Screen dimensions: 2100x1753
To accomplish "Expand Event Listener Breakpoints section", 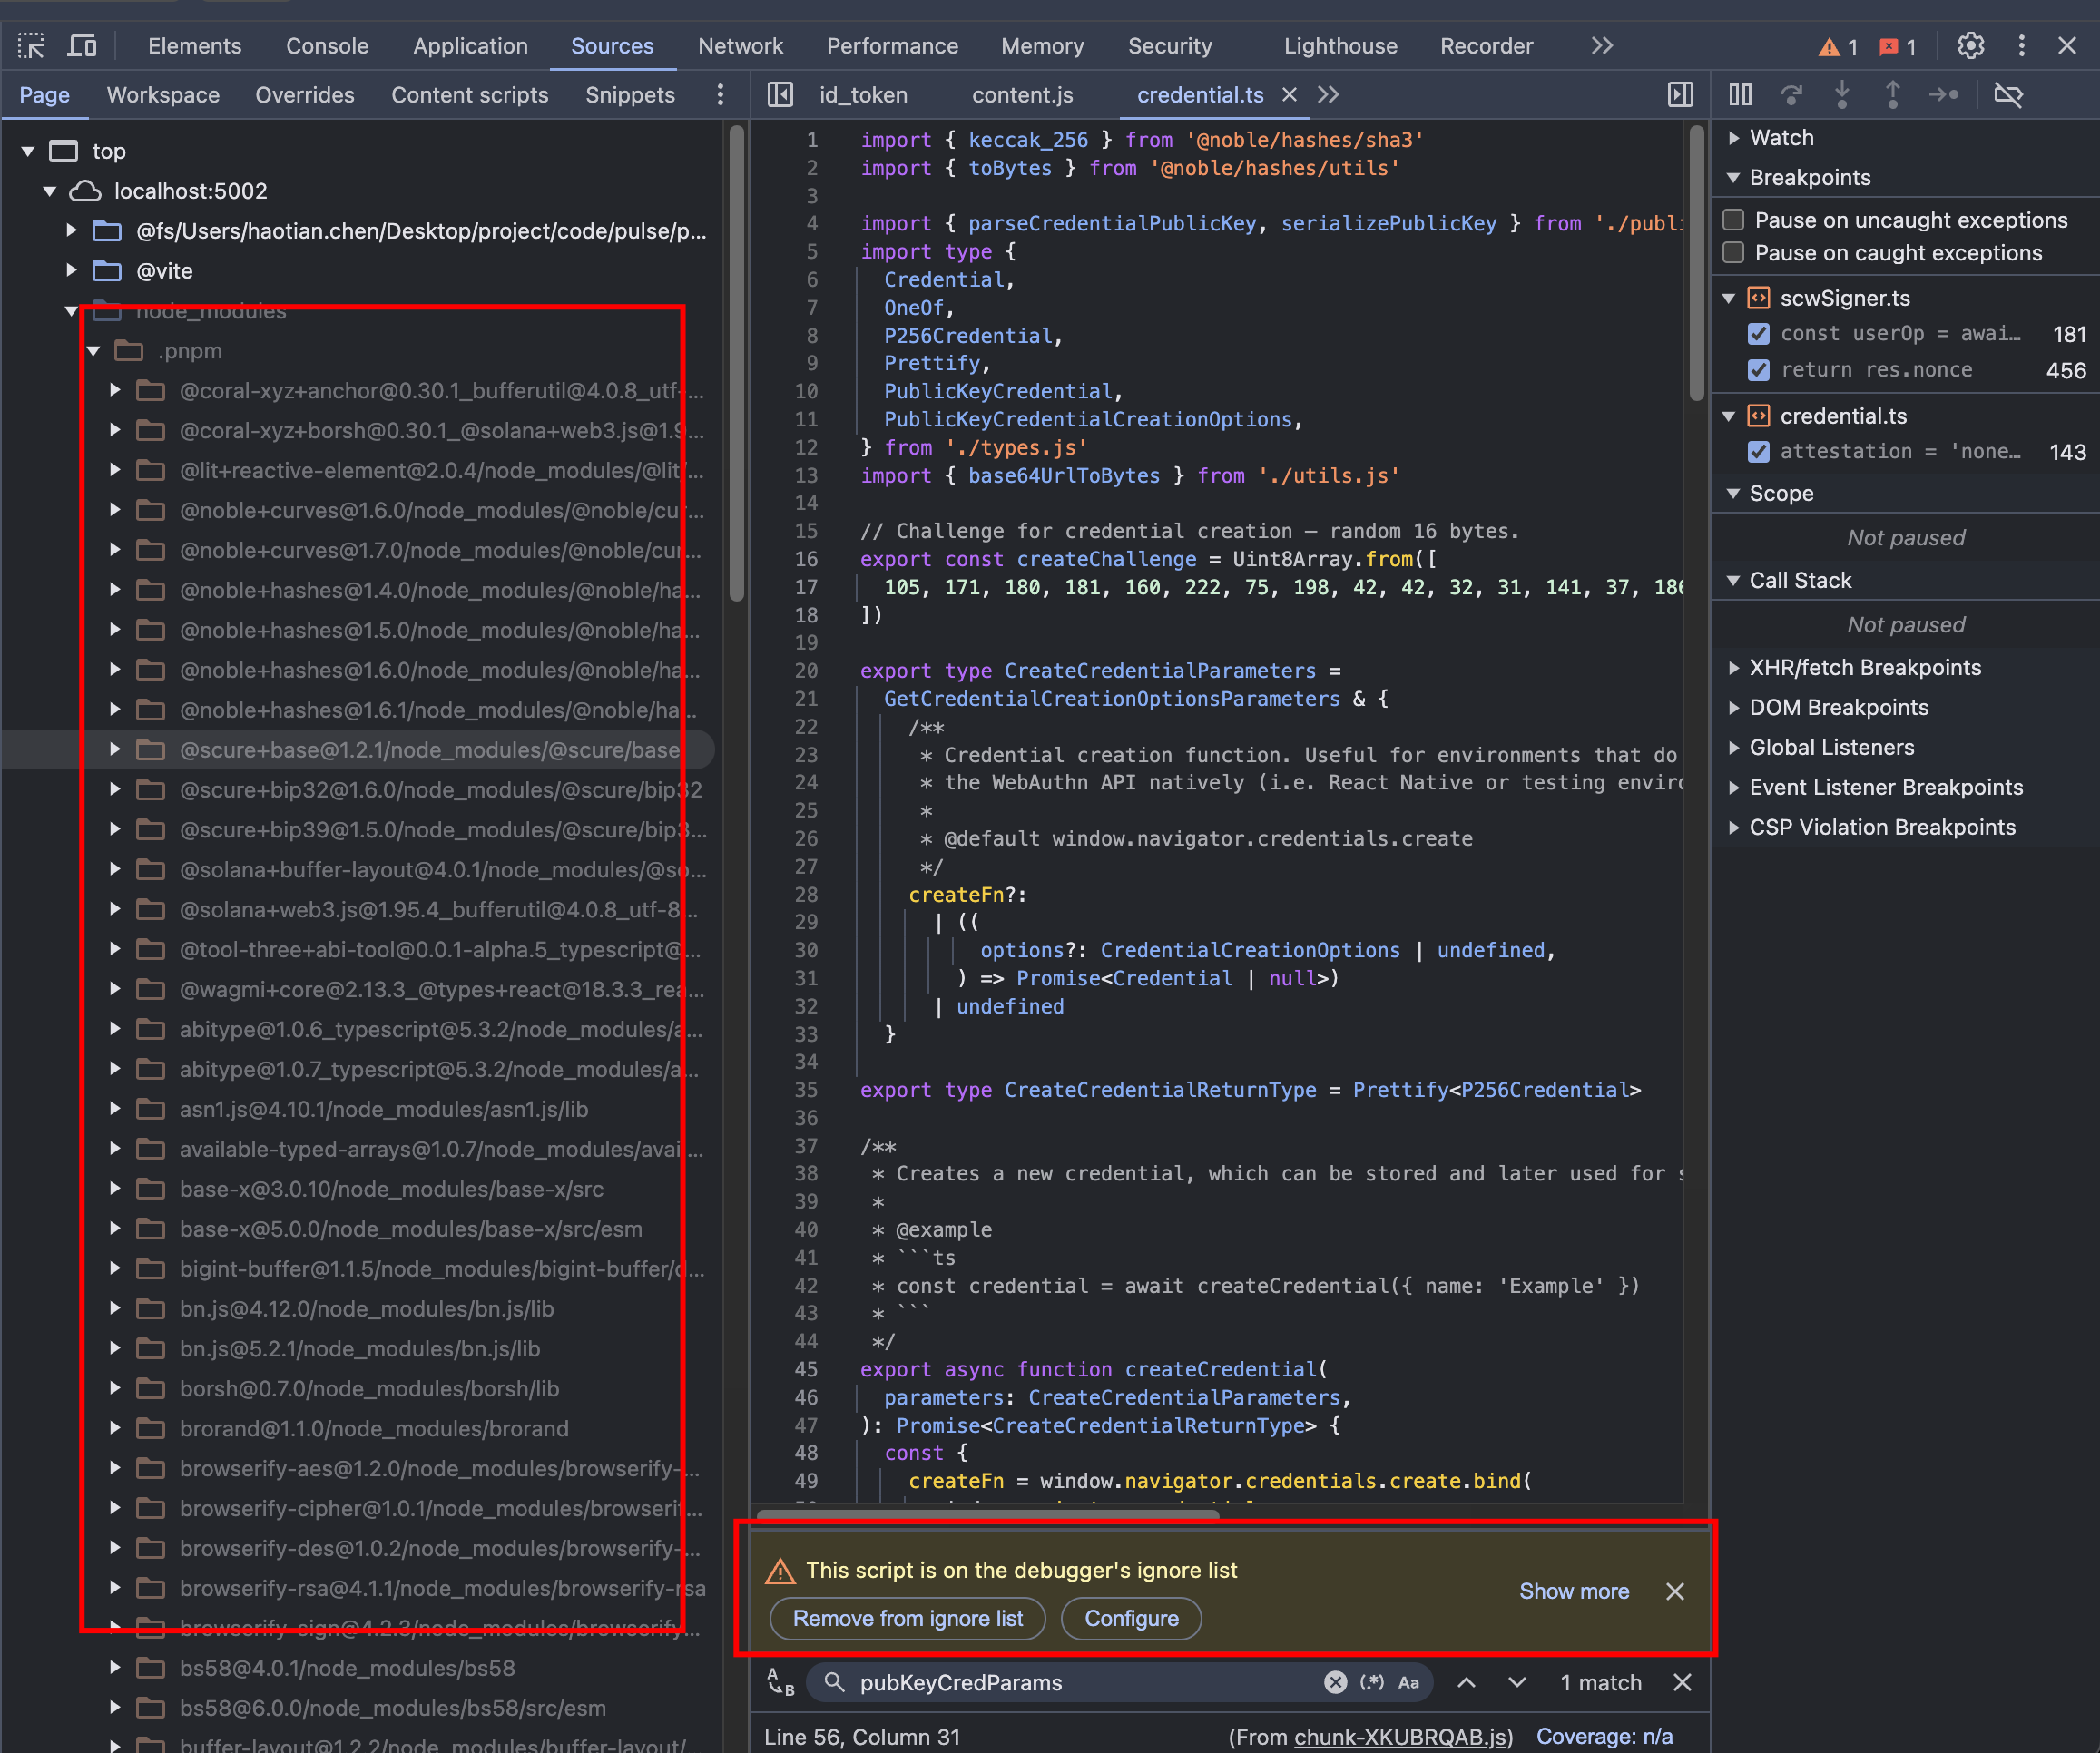I will click(1734, 788).
